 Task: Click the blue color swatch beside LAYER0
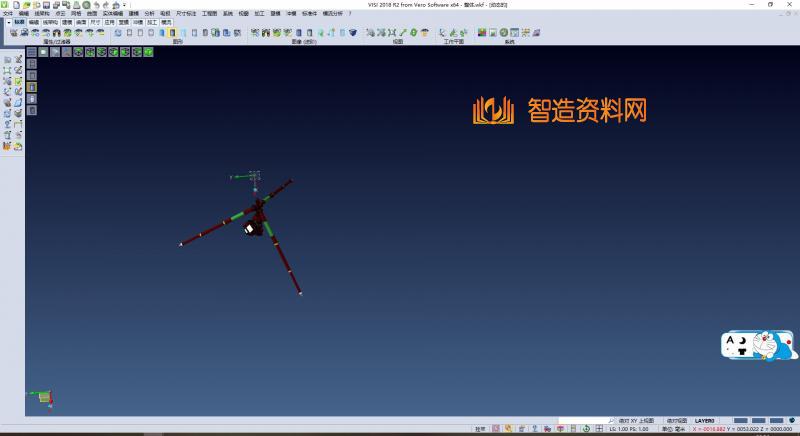coord(741,421)
